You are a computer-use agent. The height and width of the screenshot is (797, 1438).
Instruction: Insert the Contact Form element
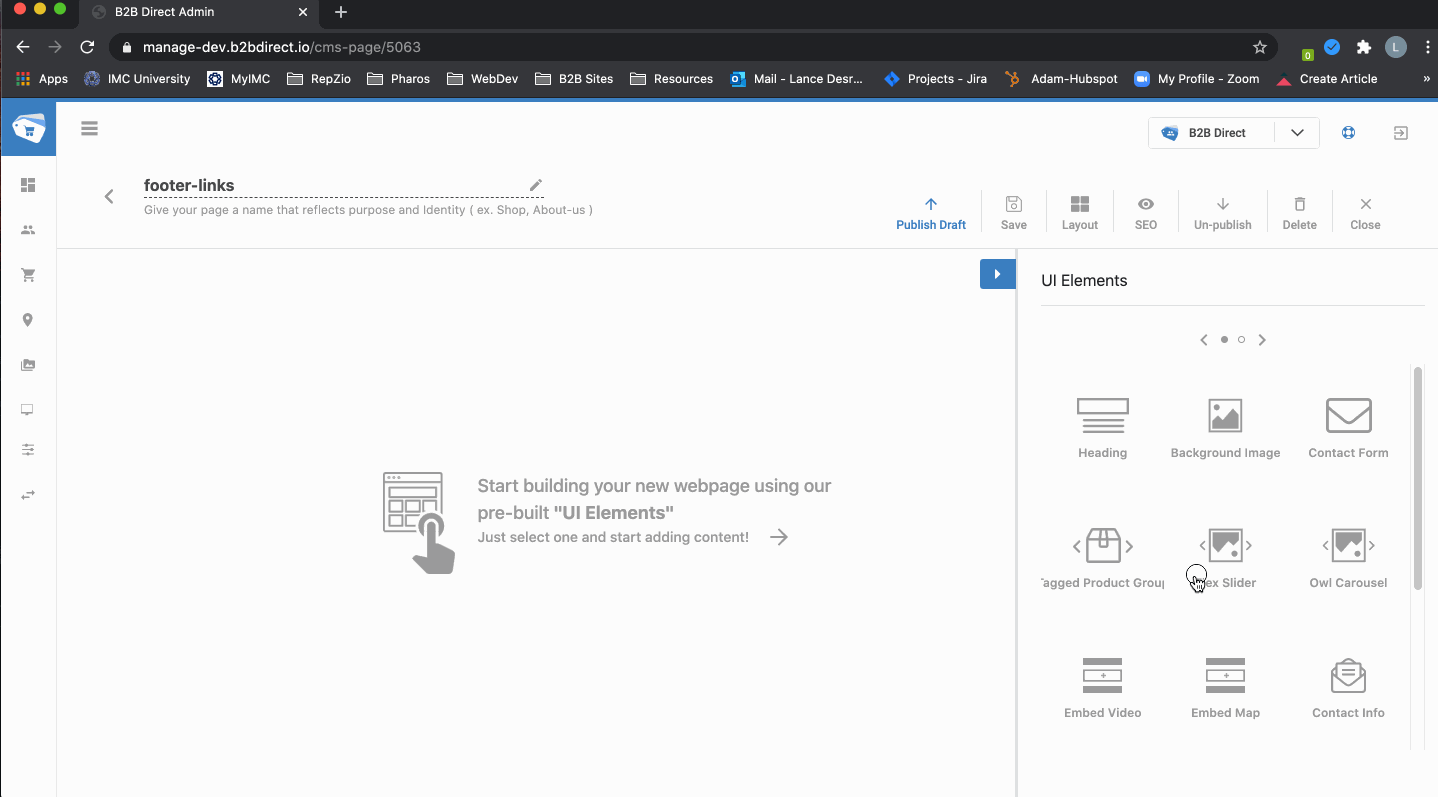tap(1348, 428)
